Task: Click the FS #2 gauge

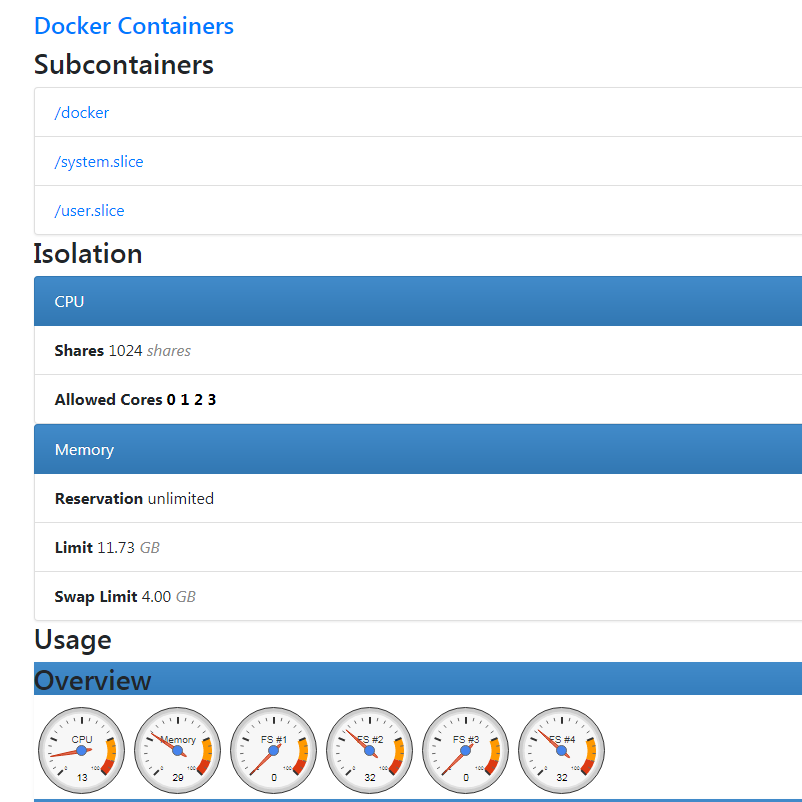Action: coord(370,750)
